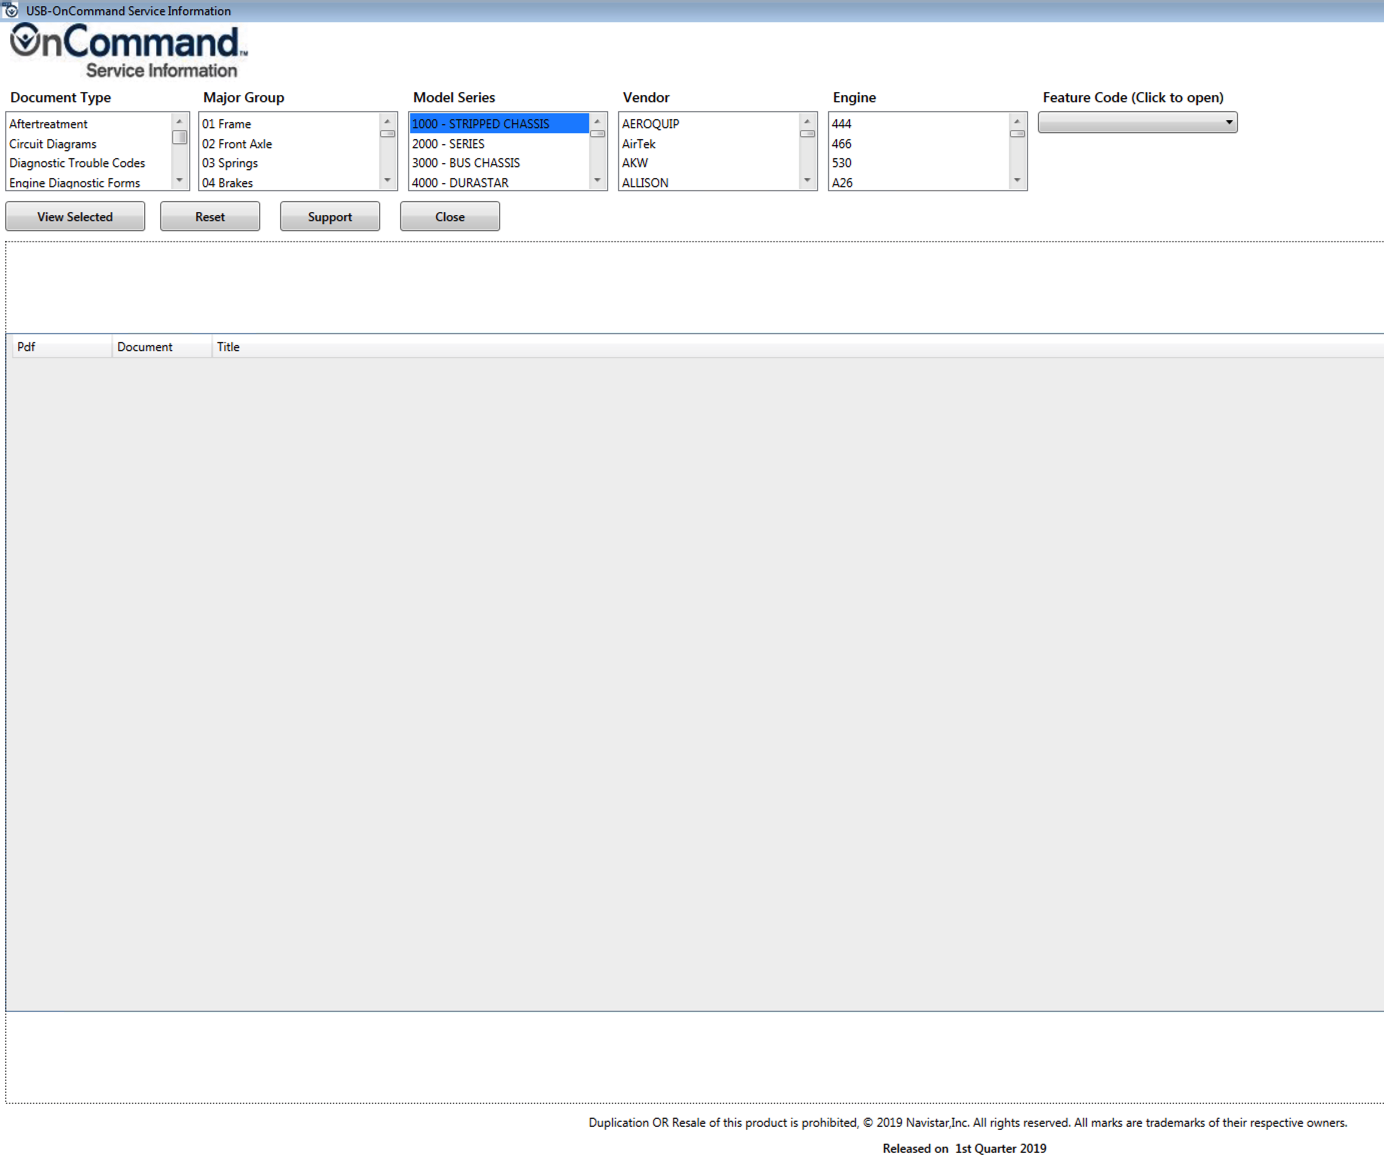Click Engine list scroll up arrow

[x=1018, y=121]
